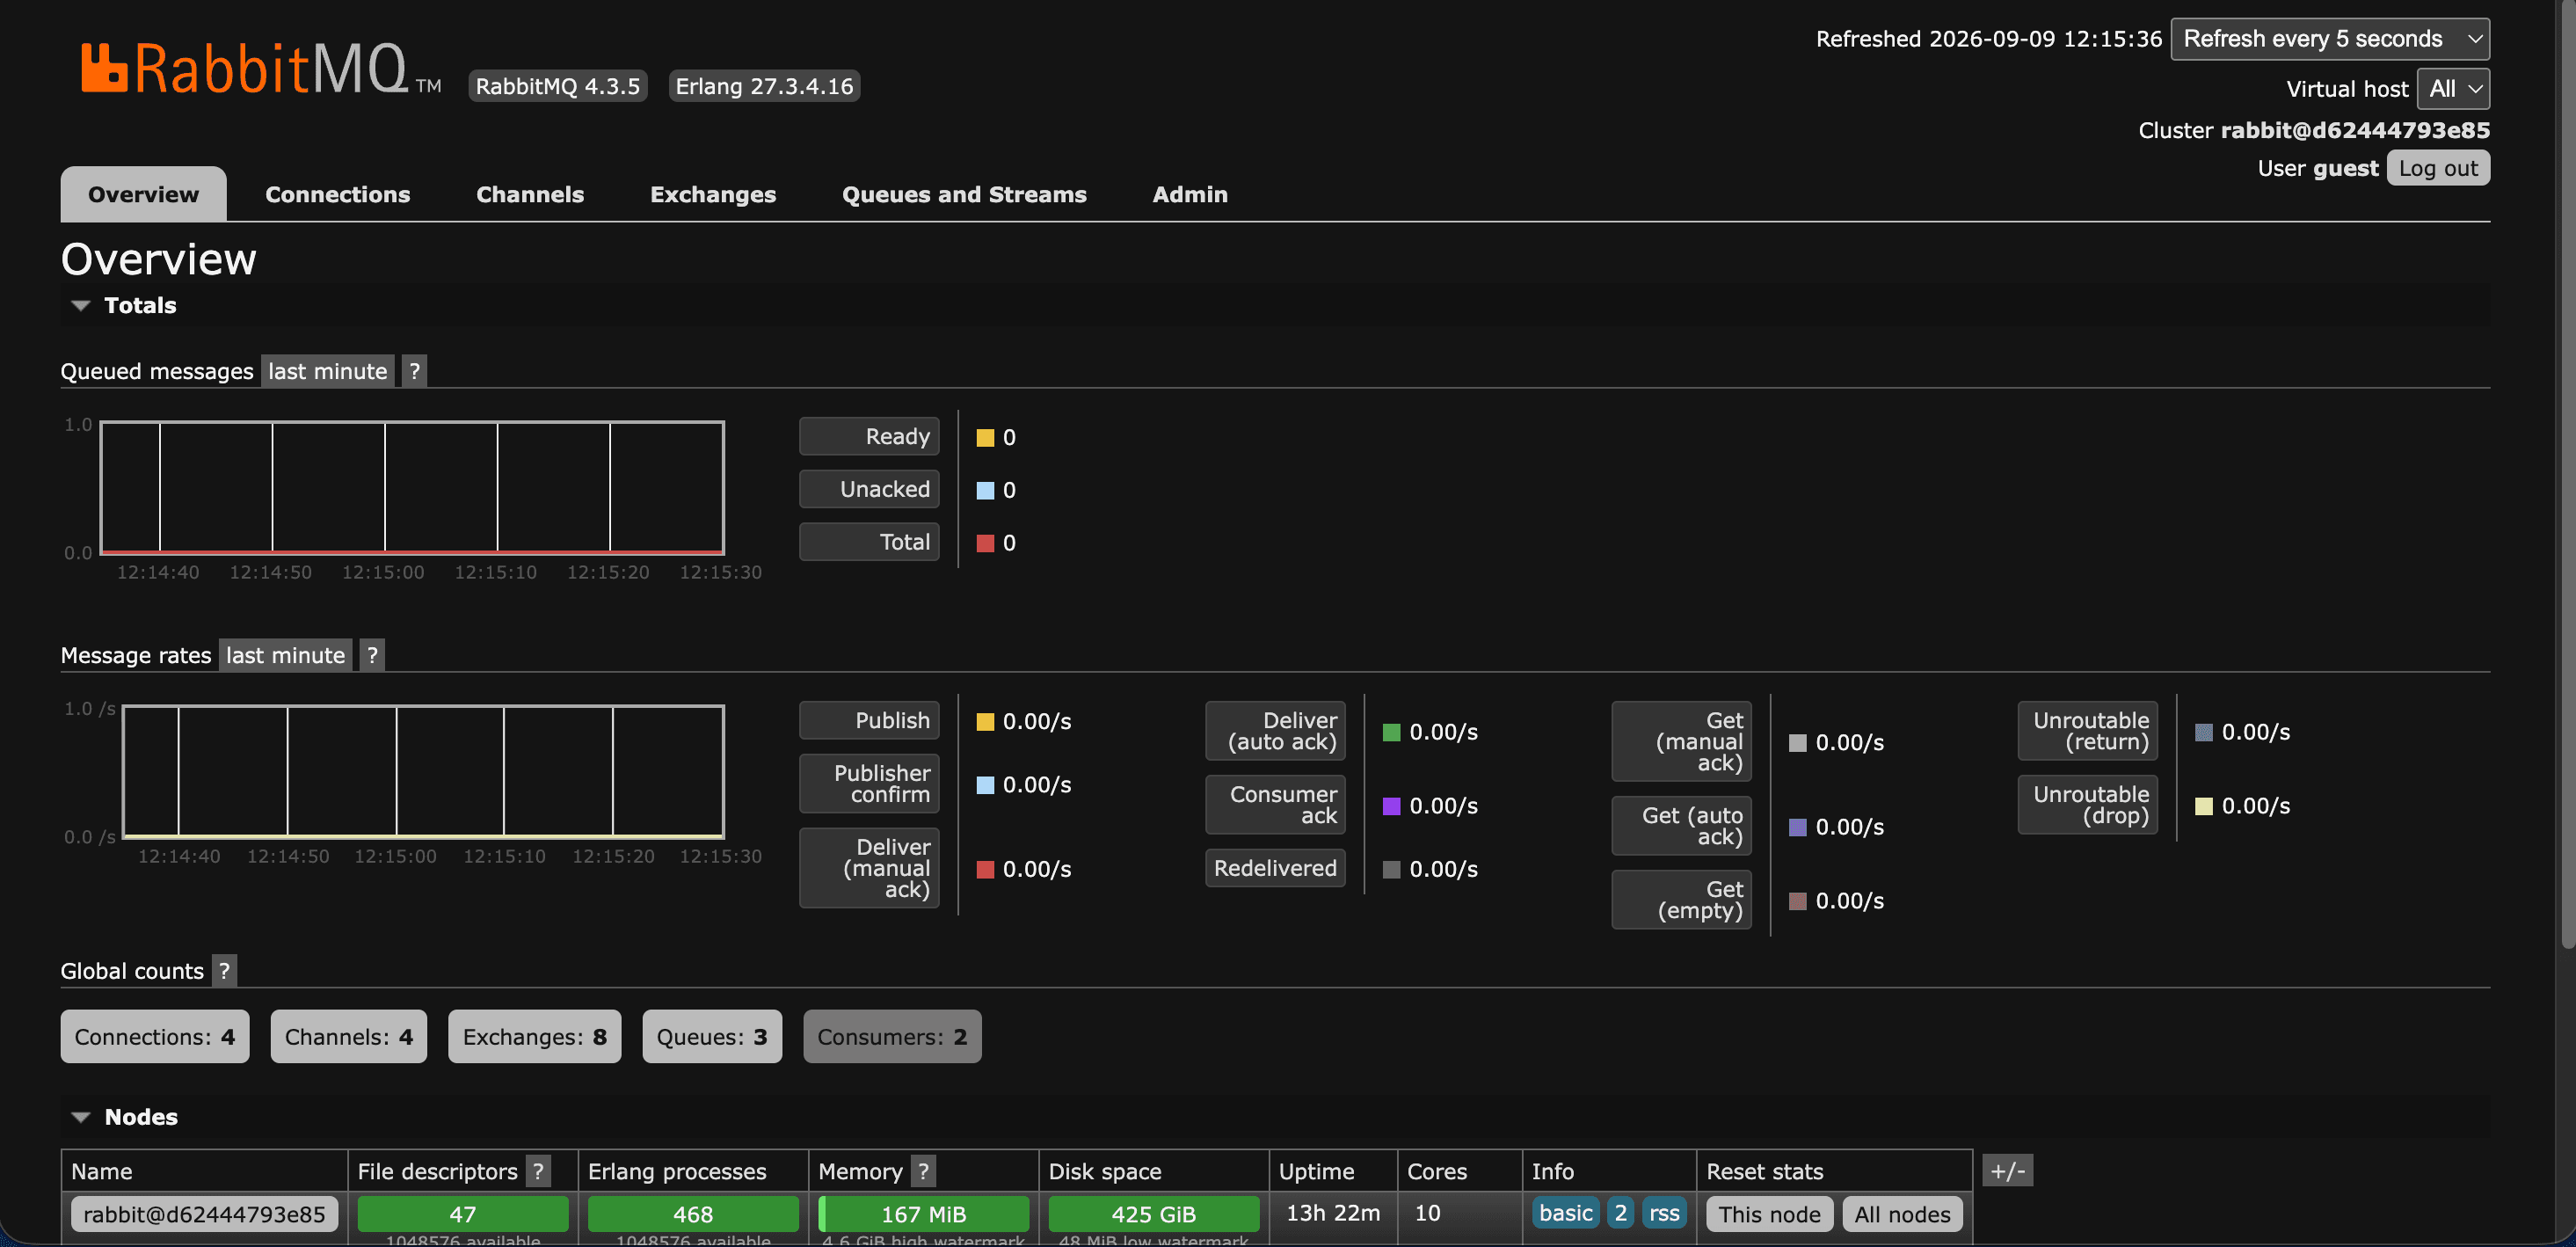
Task: Log out of guest user
Action: click(2438, 168)
